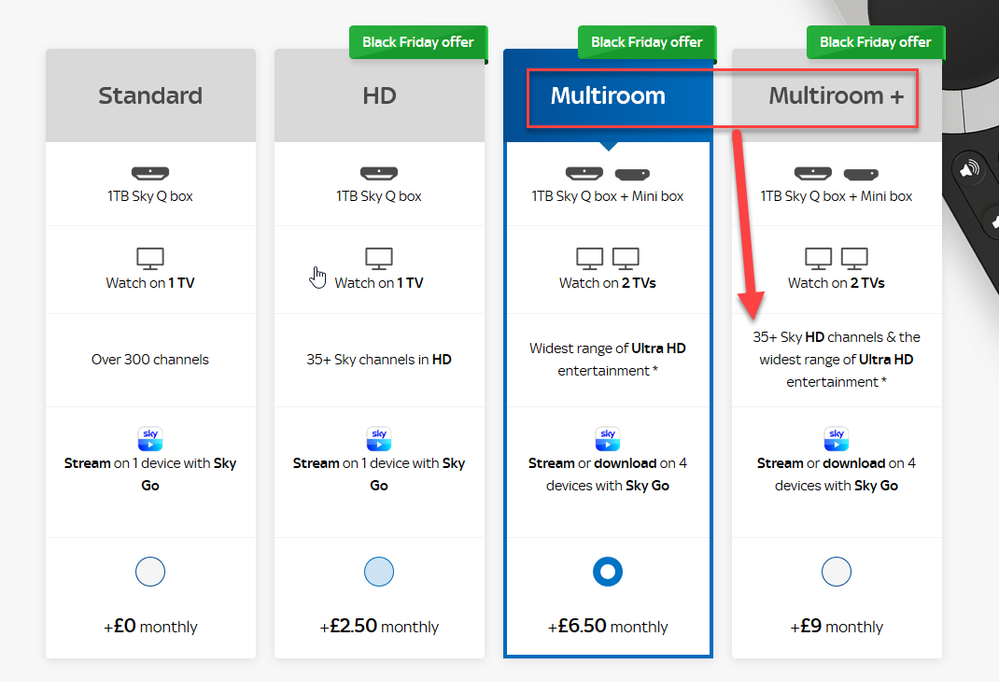Click the Sky Go icon in Multiroom + column
Image resolution: width=999 pixels, height=682 pixels.
pyautogui.click(x=836, y=438)
